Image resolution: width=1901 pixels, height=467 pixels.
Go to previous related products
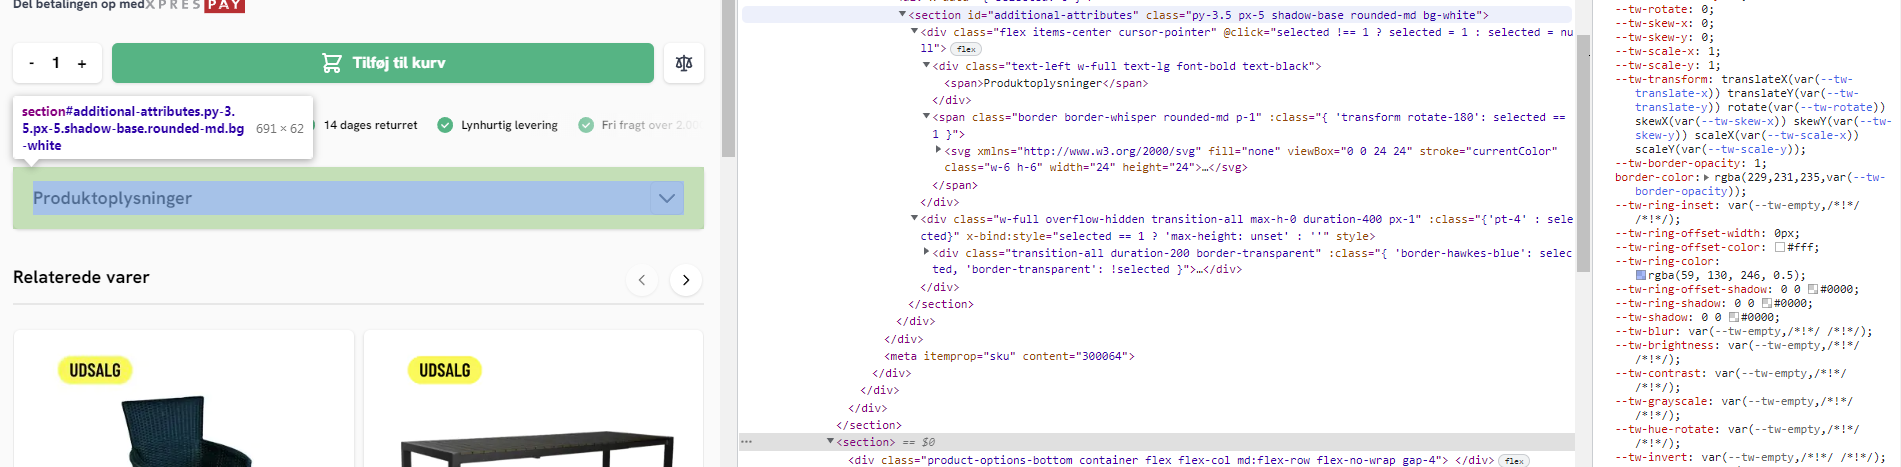[x=642, y=280]
